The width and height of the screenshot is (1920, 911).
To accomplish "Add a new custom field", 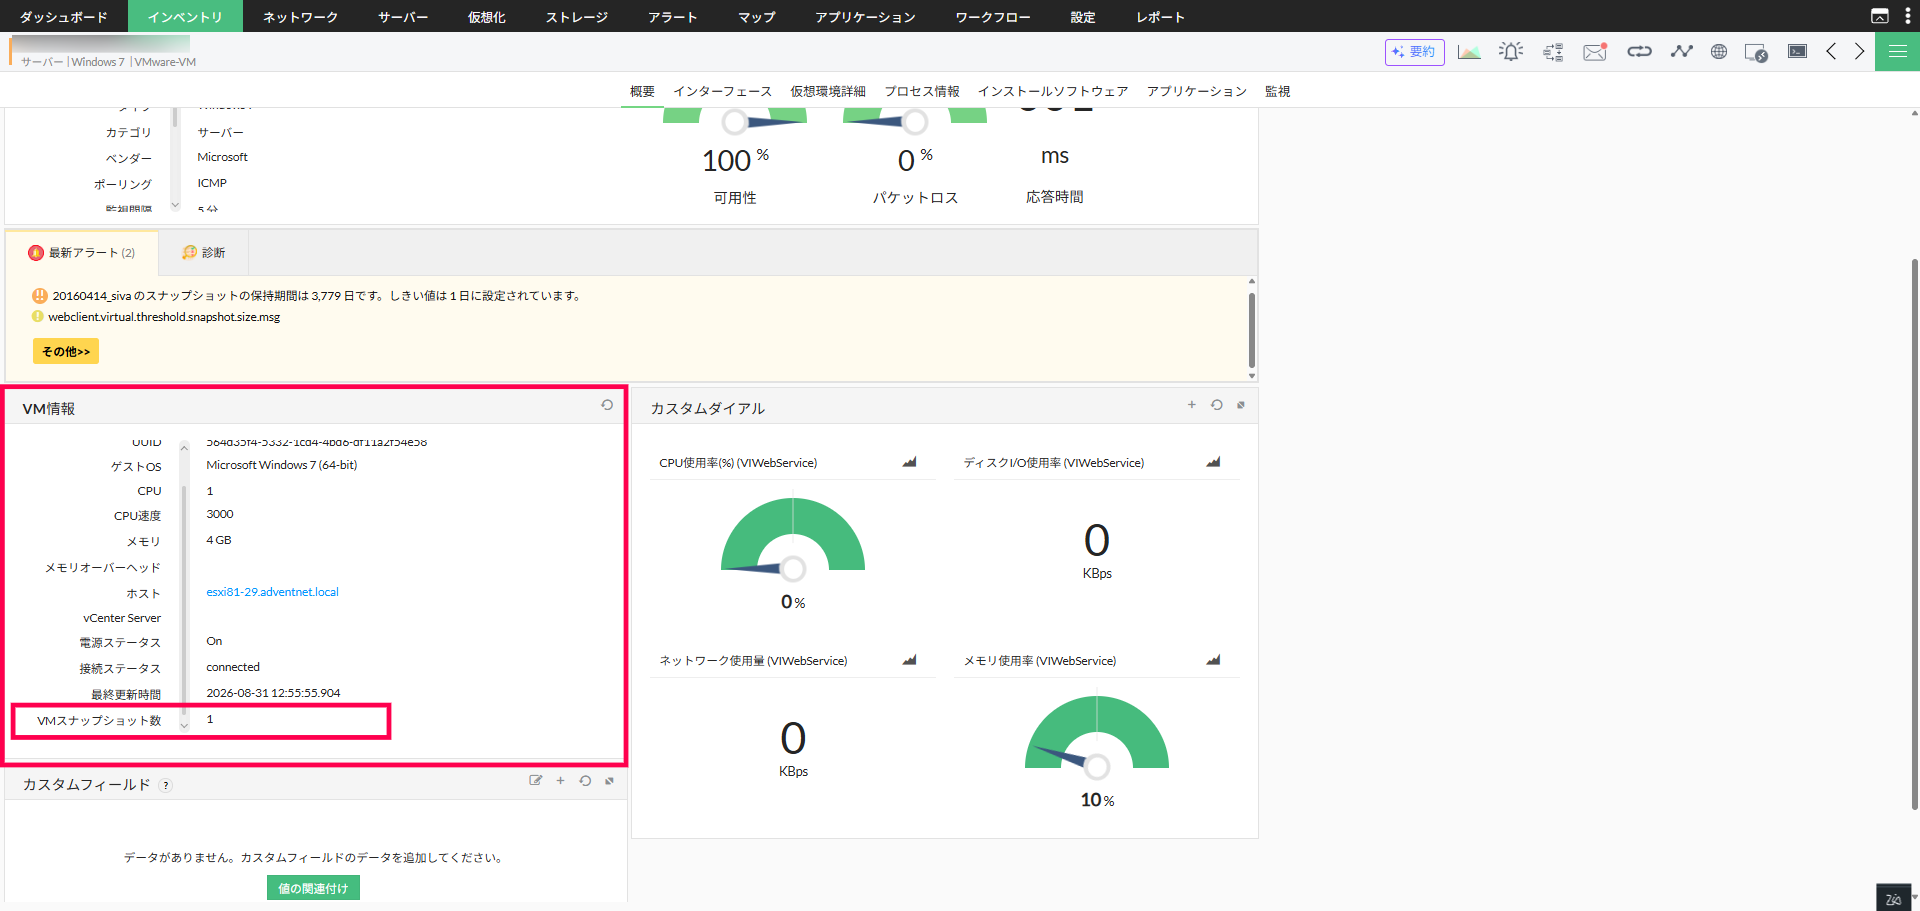I will point(561,781).
